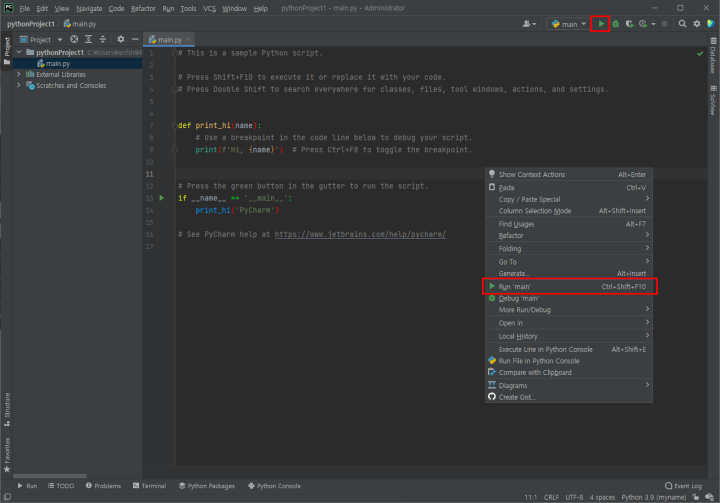This screenshot has width=720, height=503.
Task: Open the Navigate menu
Action: pos(89,8)
